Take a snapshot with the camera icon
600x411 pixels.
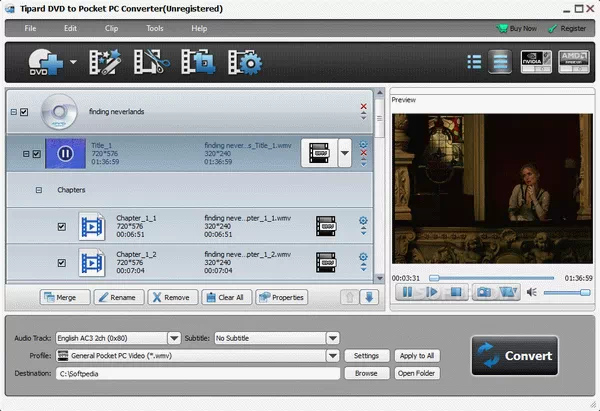[x=482, y=292]
